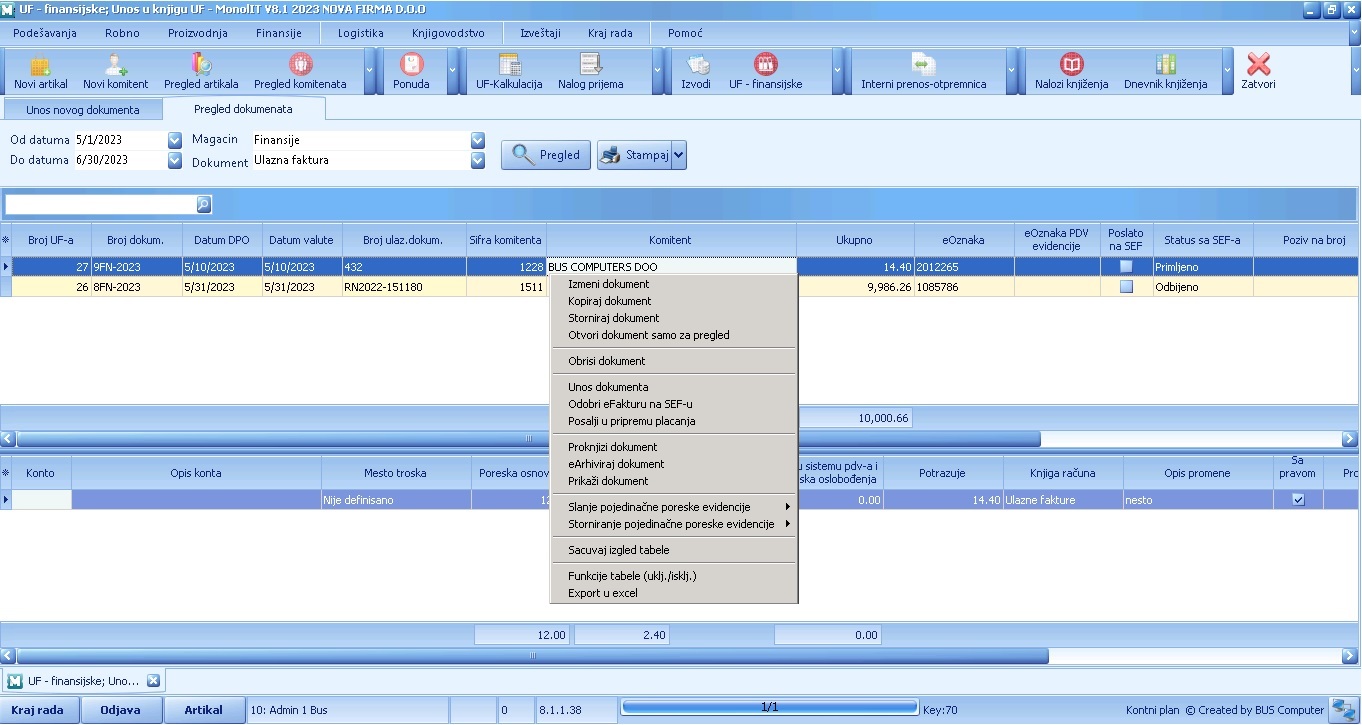This screenshot has width=1362, height=725.
Task: Click the asterisk corner icon of the documents grid
Action: pos(6,240)
